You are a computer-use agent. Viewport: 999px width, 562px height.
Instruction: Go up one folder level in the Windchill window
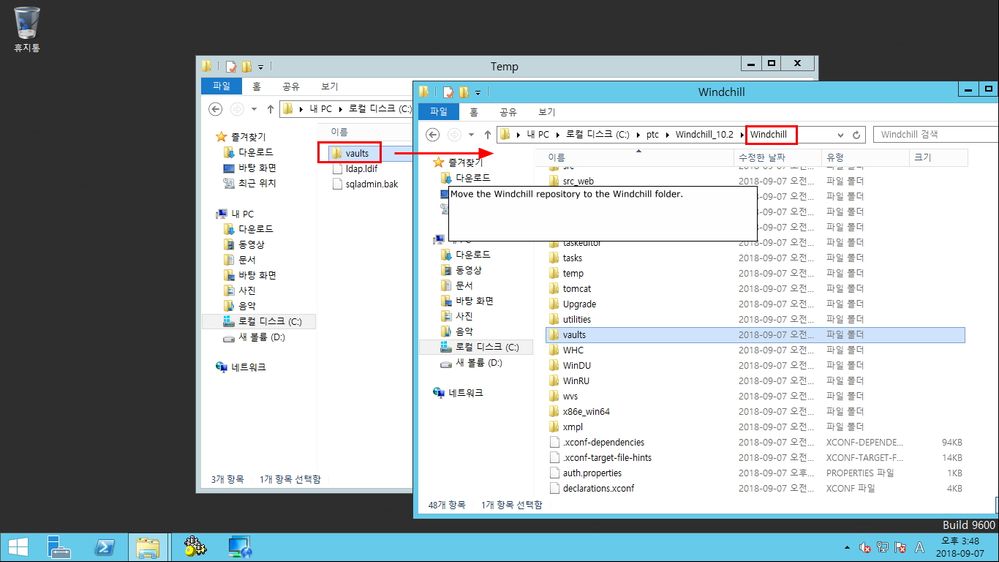pos(487,134)
